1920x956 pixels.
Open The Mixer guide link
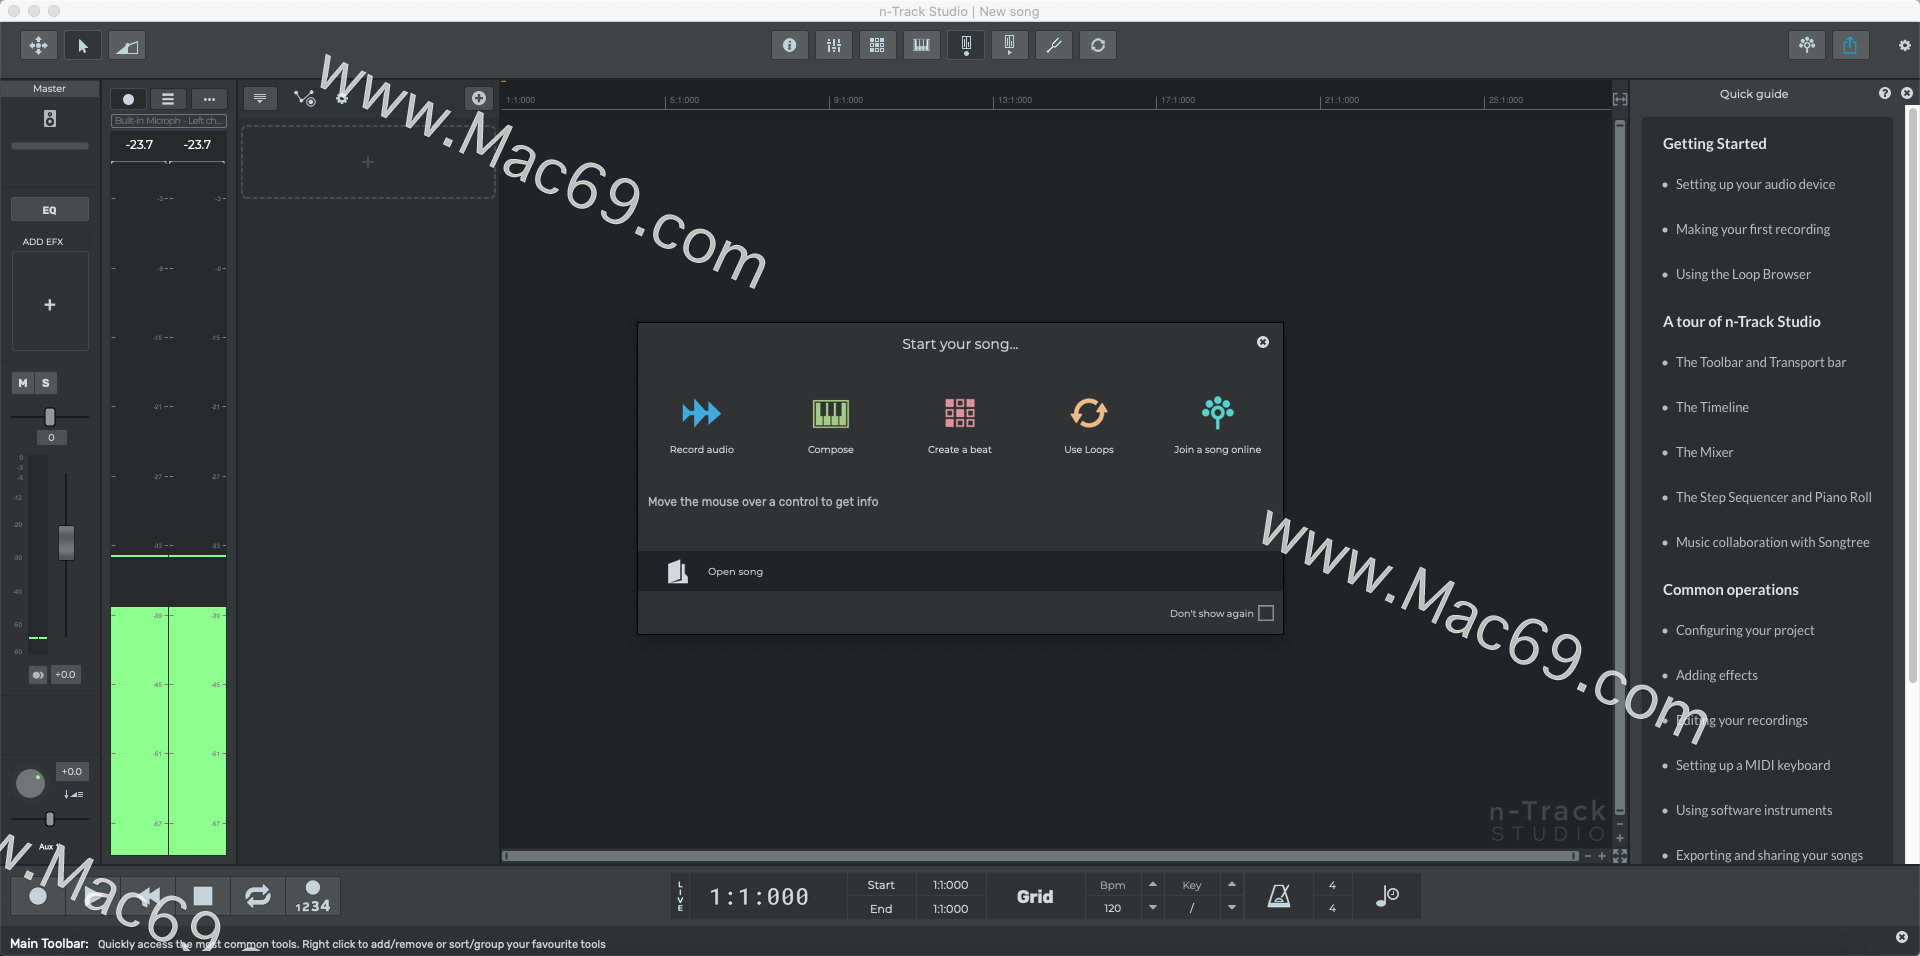[1704, 452]
